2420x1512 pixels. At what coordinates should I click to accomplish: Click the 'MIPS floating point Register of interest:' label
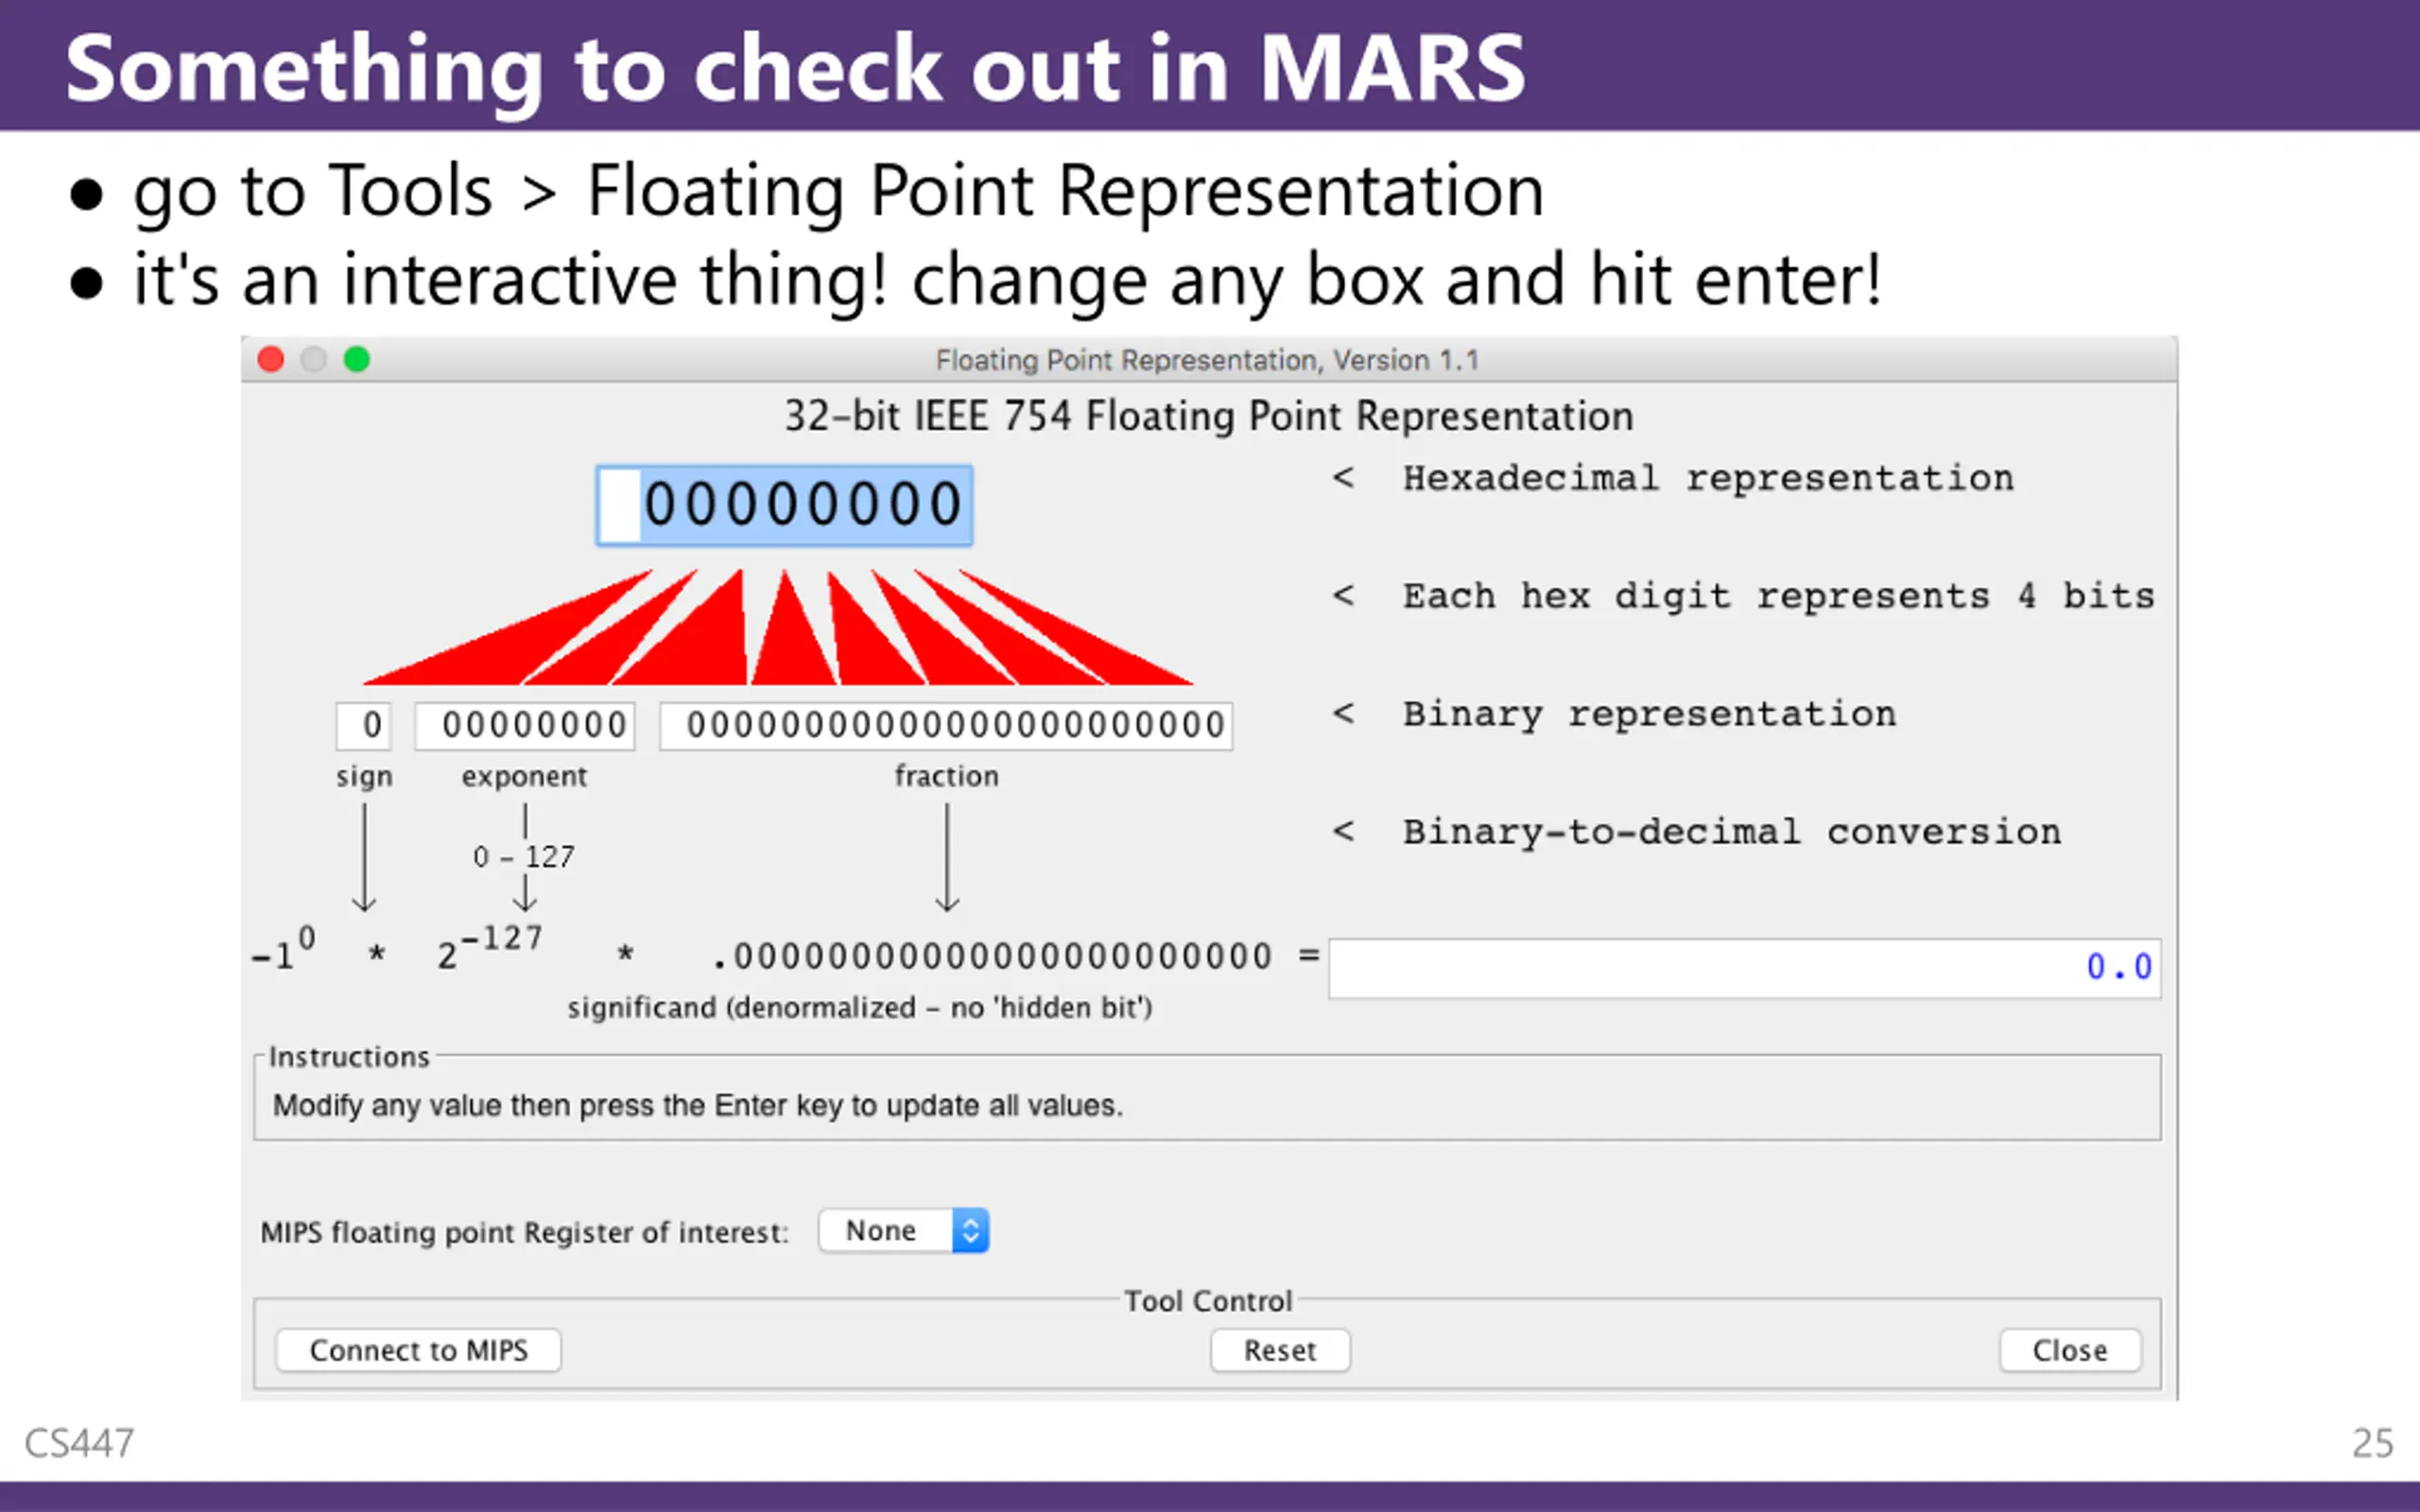click(524, 1232)
